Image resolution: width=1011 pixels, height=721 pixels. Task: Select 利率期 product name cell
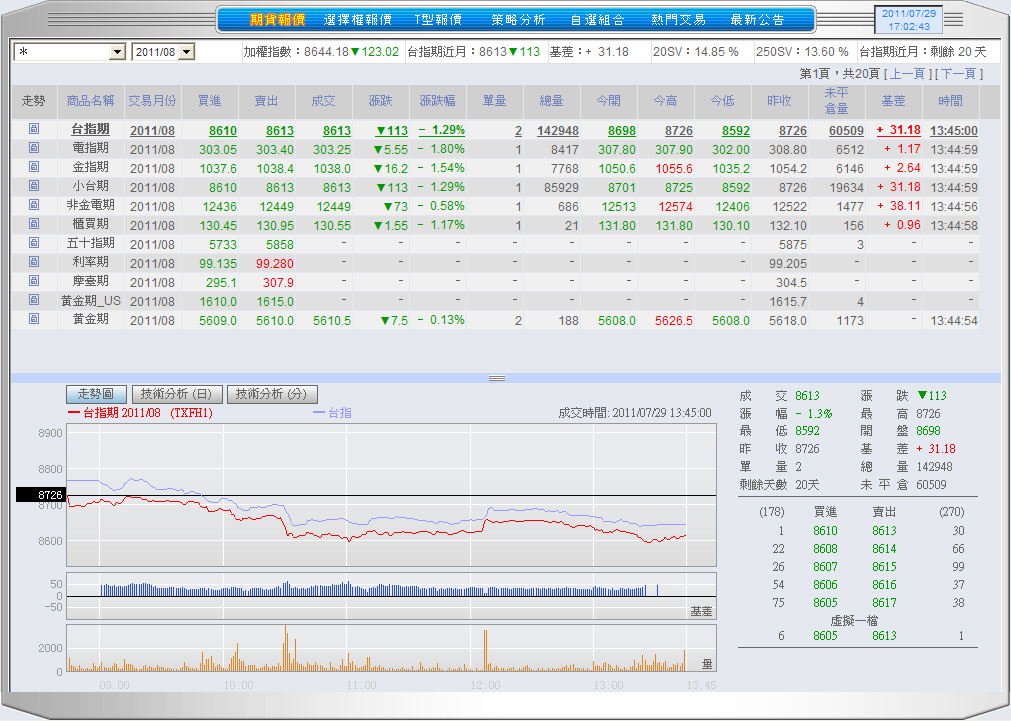[90, 262]
